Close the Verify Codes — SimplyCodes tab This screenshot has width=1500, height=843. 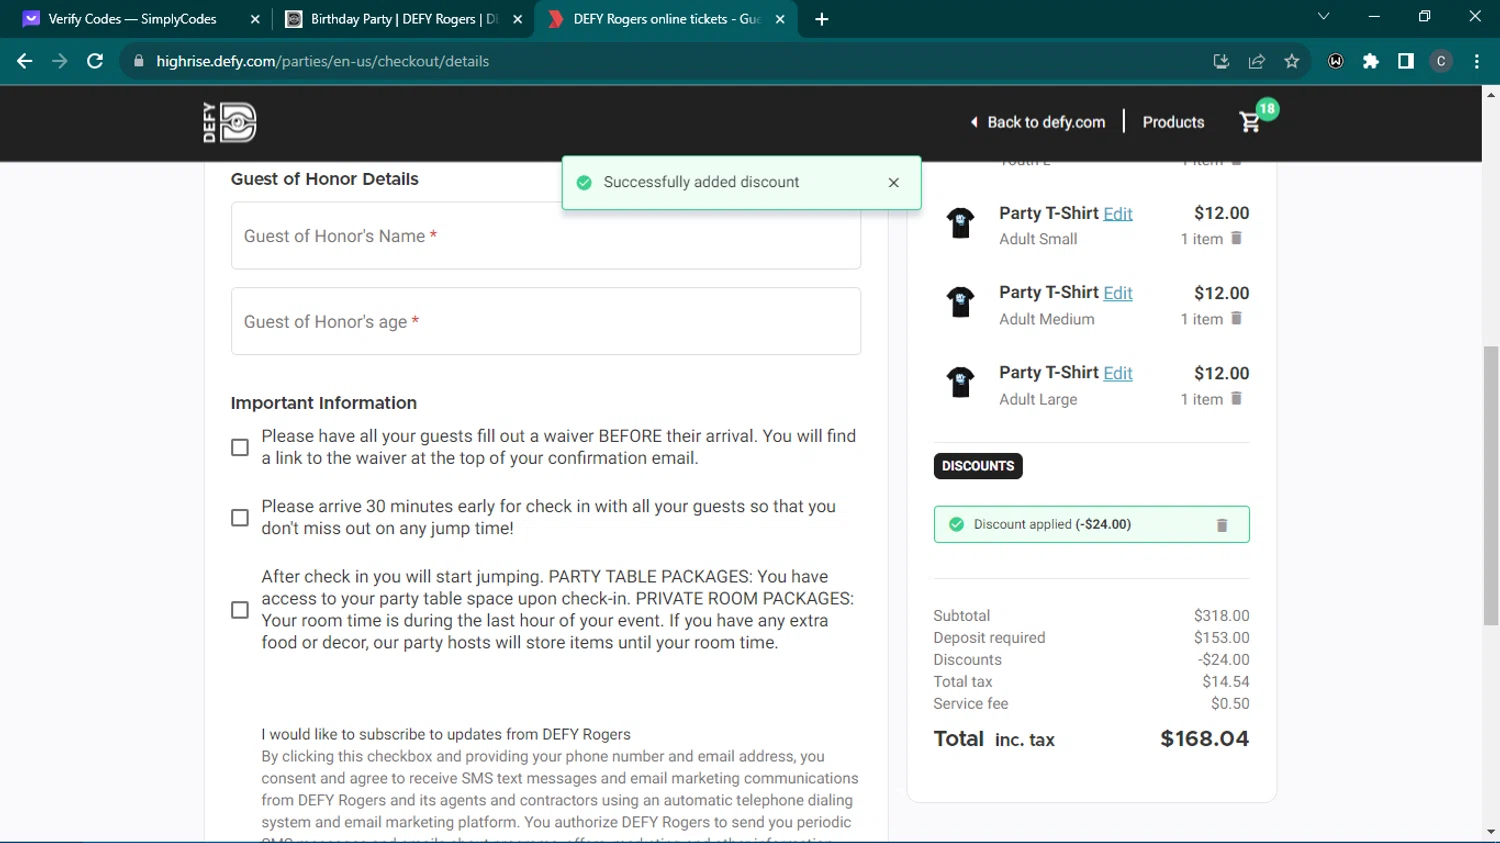click(x=255, y=19)
